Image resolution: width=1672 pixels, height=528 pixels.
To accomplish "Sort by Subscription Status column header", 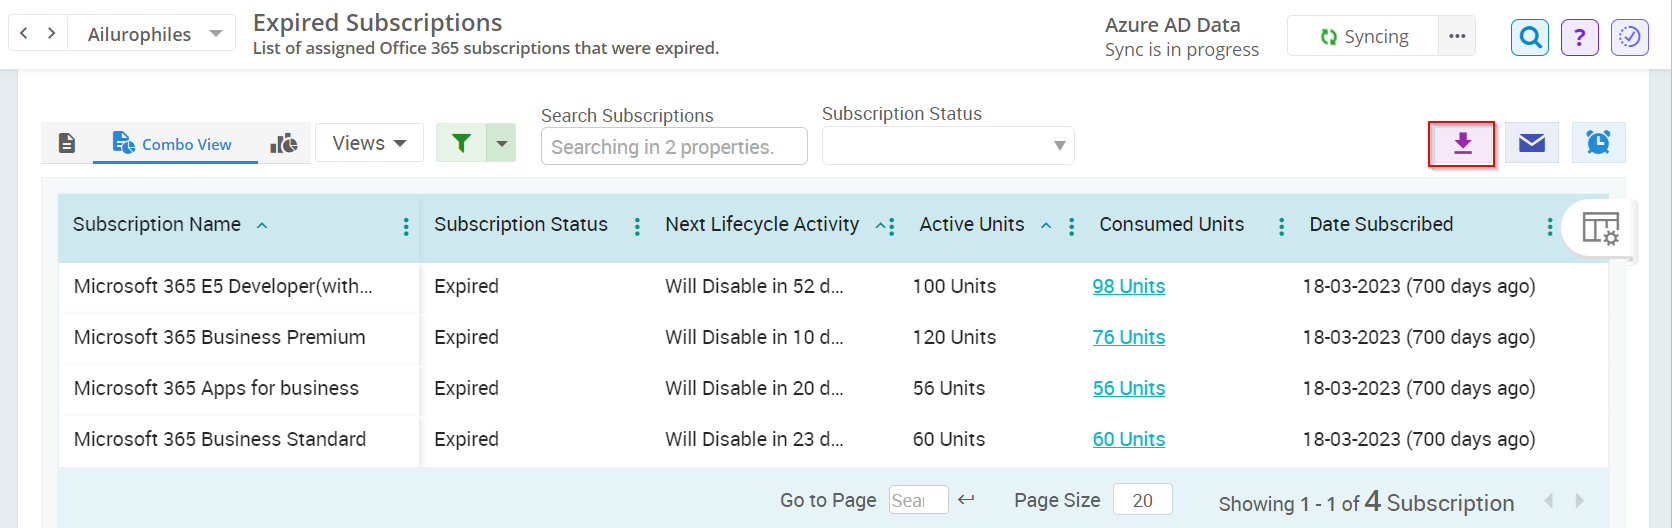I will (521, 224).
